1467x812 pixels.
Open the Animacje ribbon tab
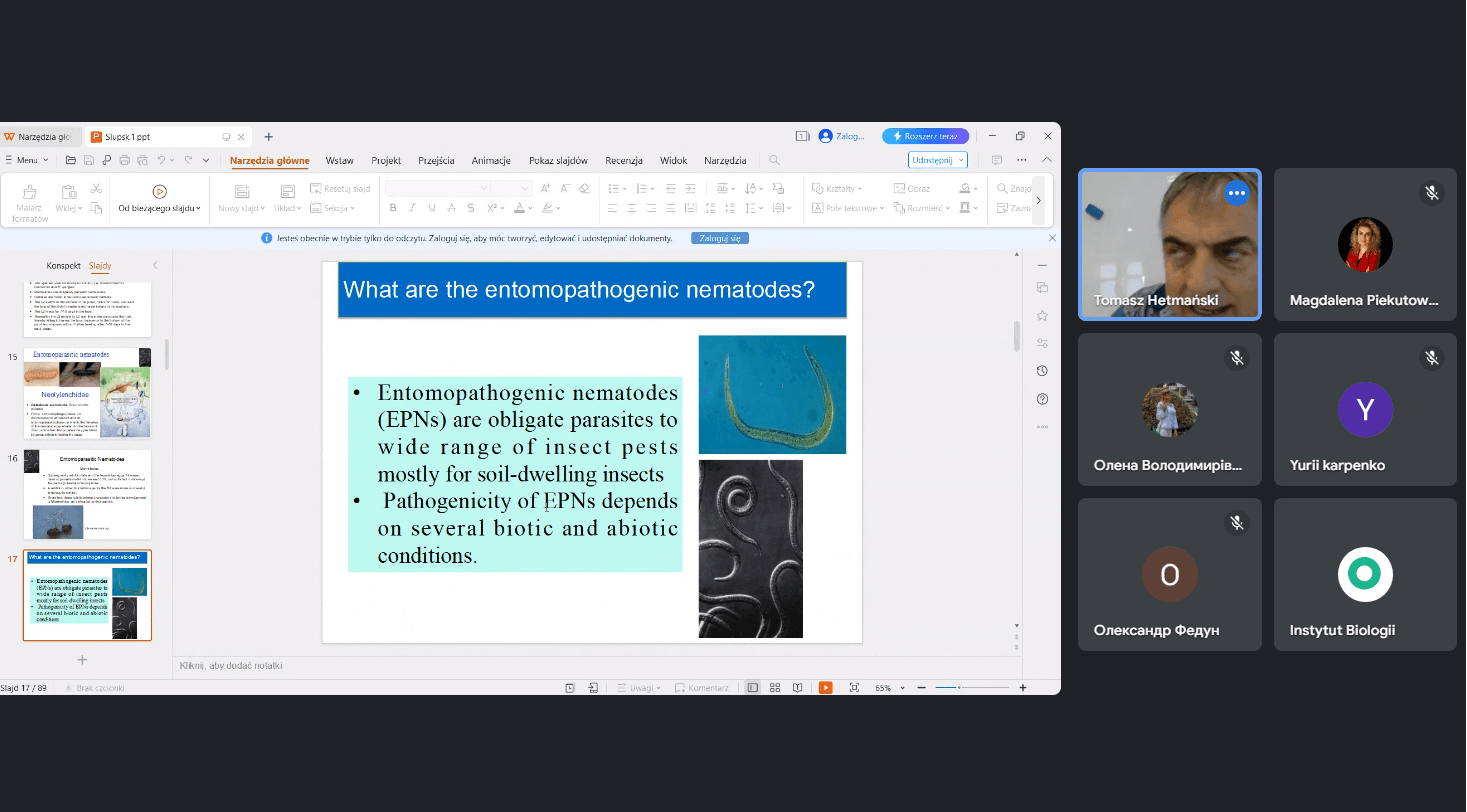tap(491, 160)
